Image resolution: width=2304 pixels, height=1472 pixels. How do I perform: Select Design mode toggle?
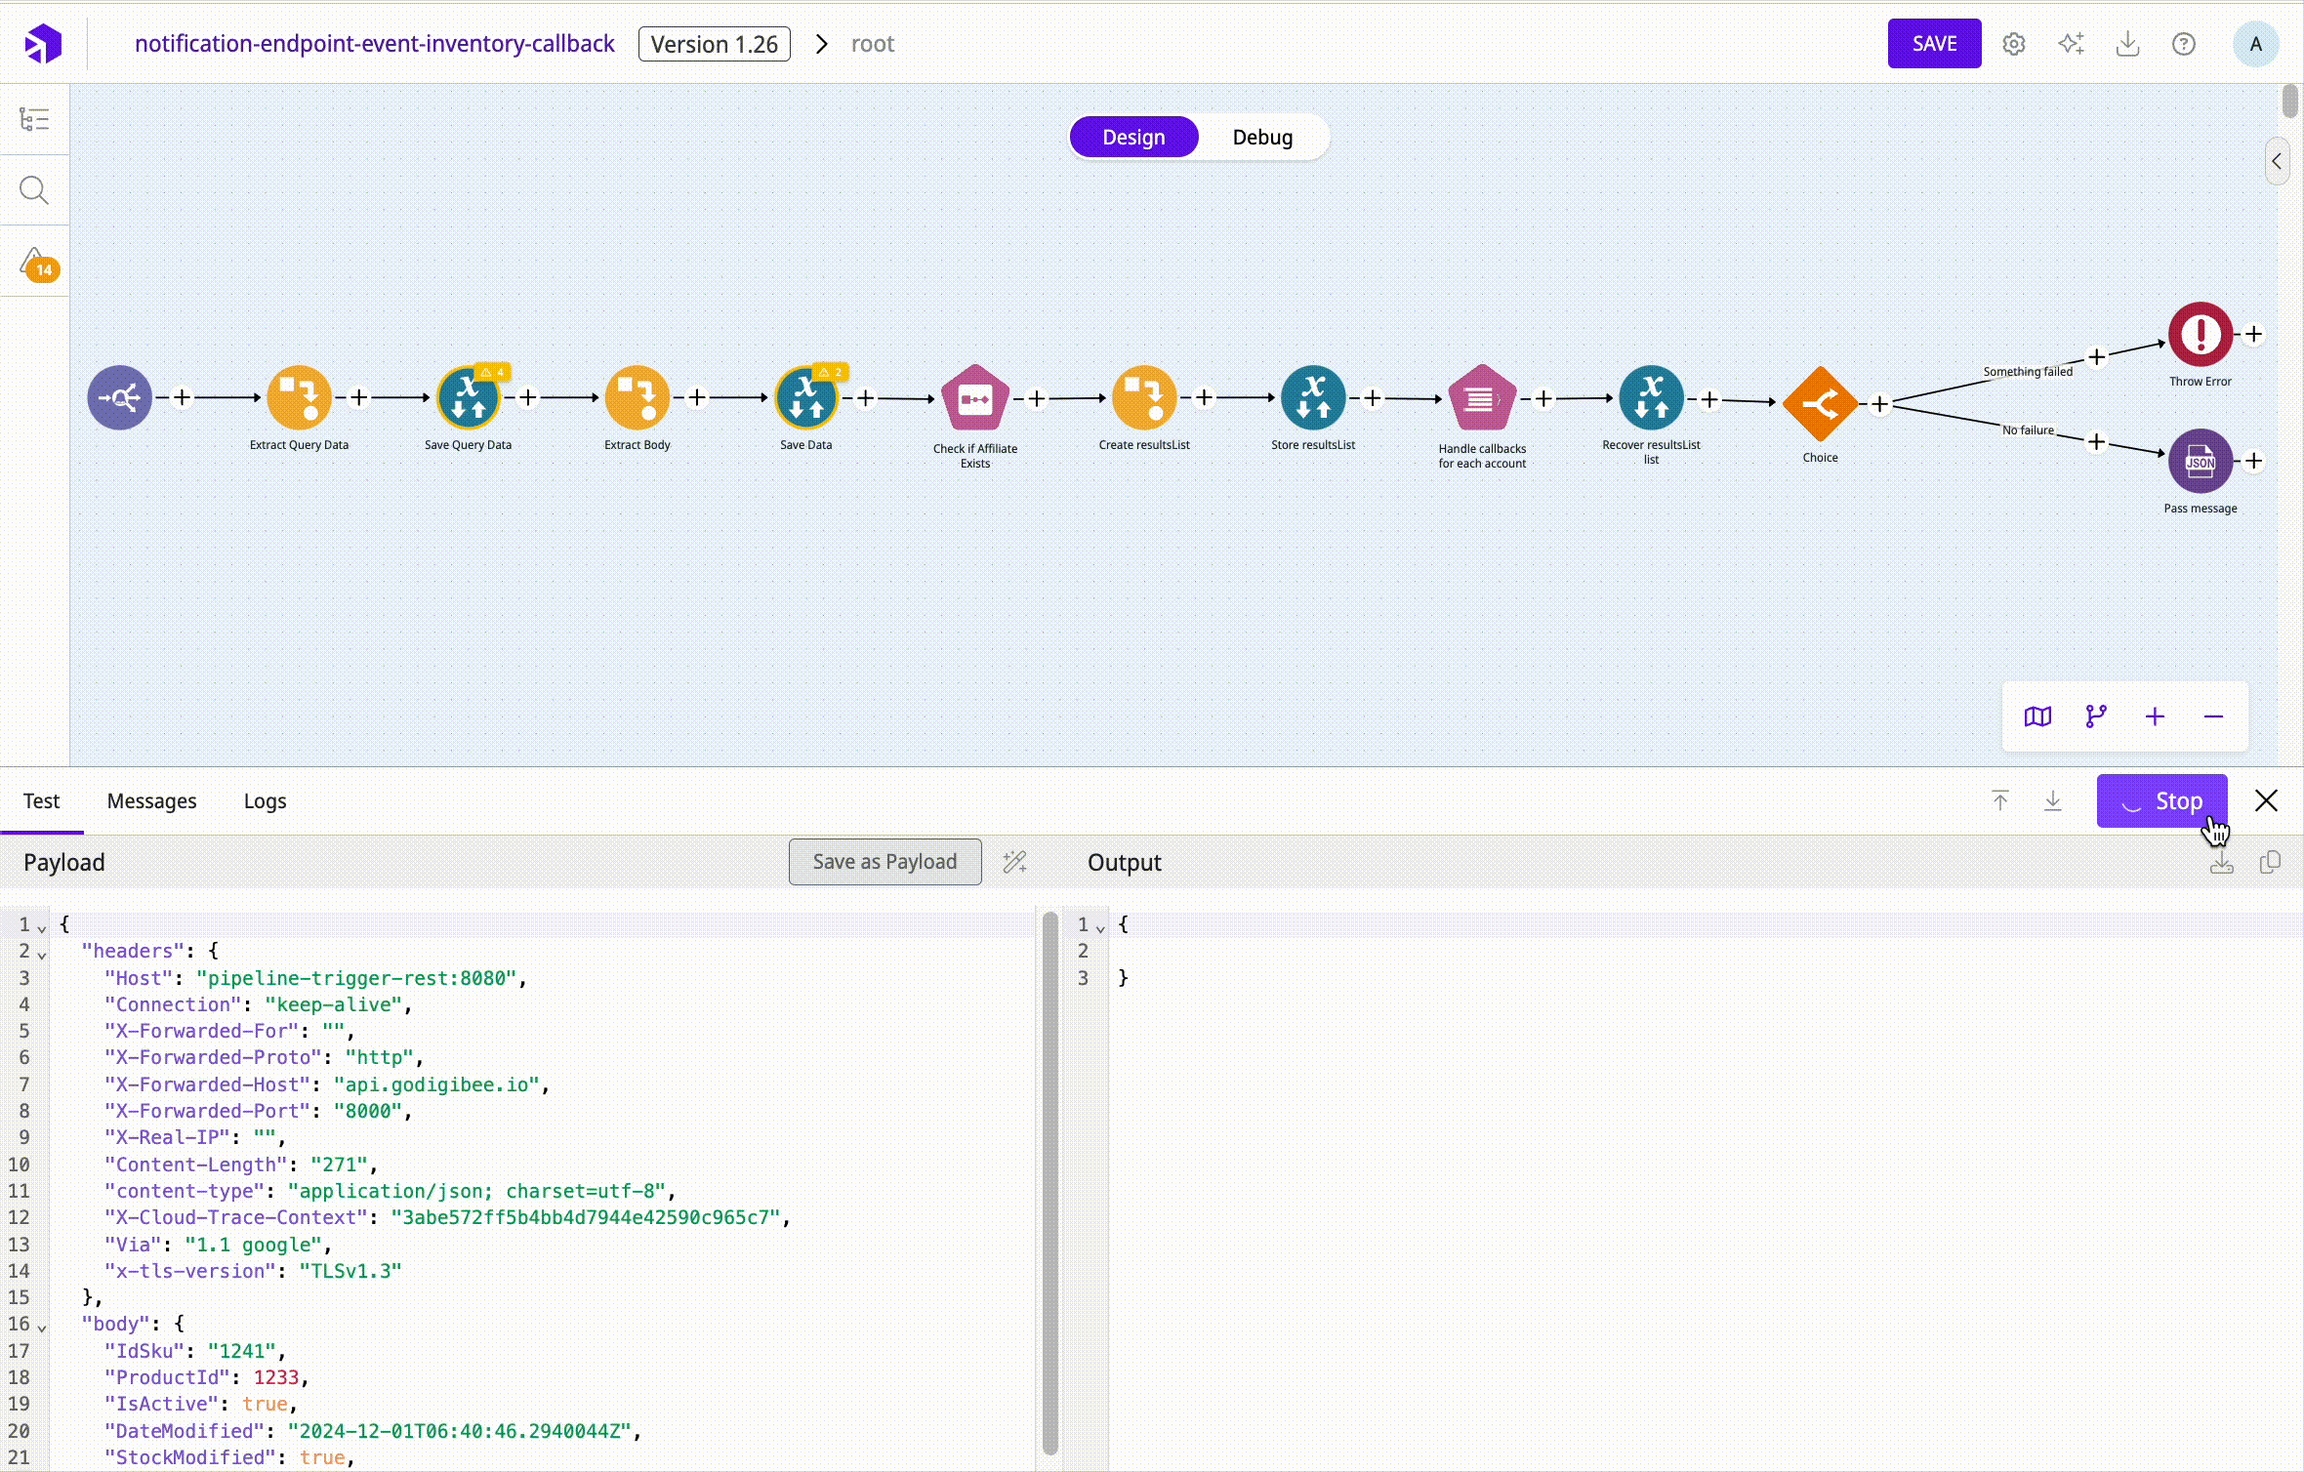pos(1133,137)
